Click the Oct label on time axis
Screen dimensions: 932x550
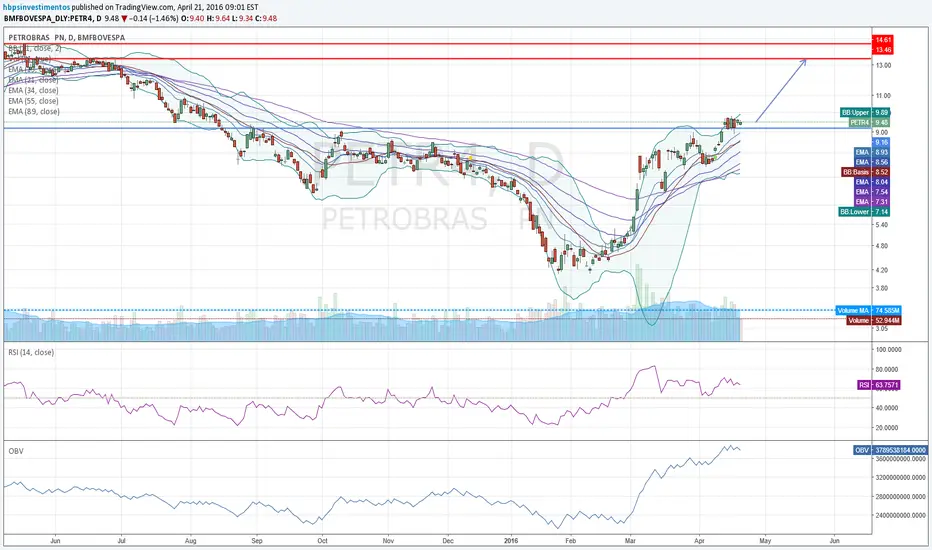coord(322,541)
